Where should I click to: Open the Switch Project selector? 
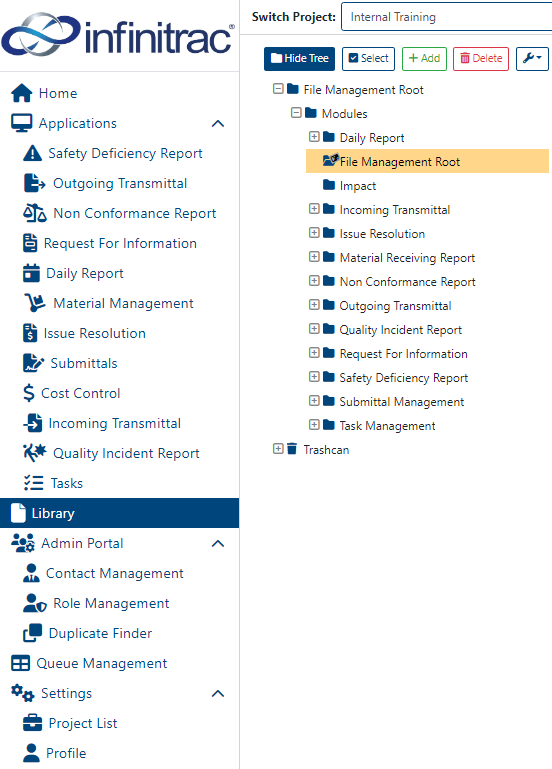click(x=446, y=17)
